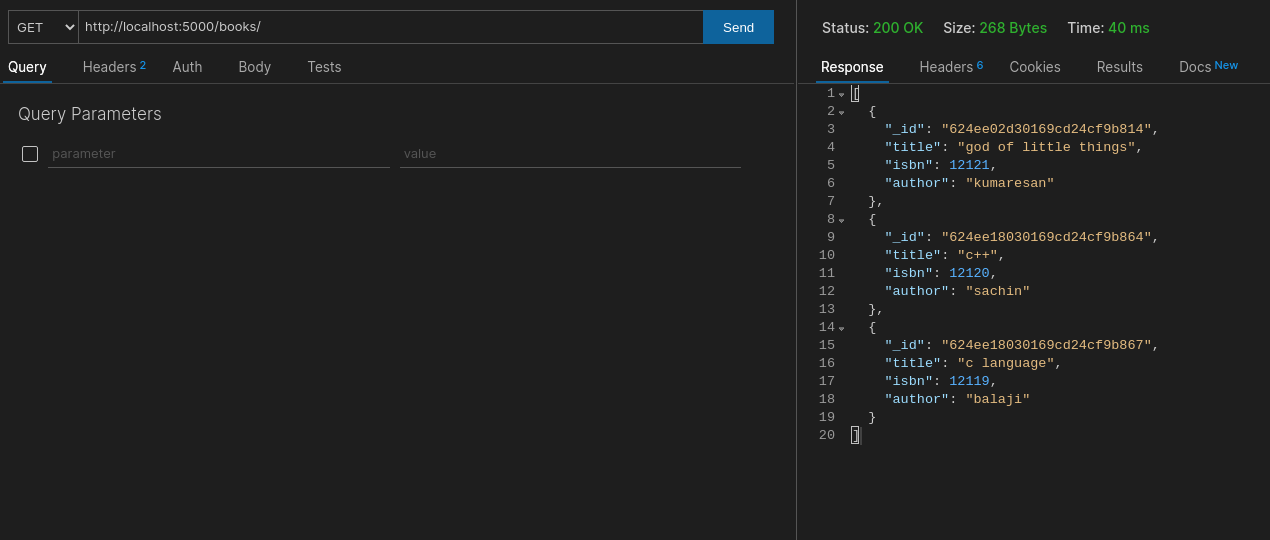Open the request Headers tab
Screen dimensions: 1270x540
[114, 67]
